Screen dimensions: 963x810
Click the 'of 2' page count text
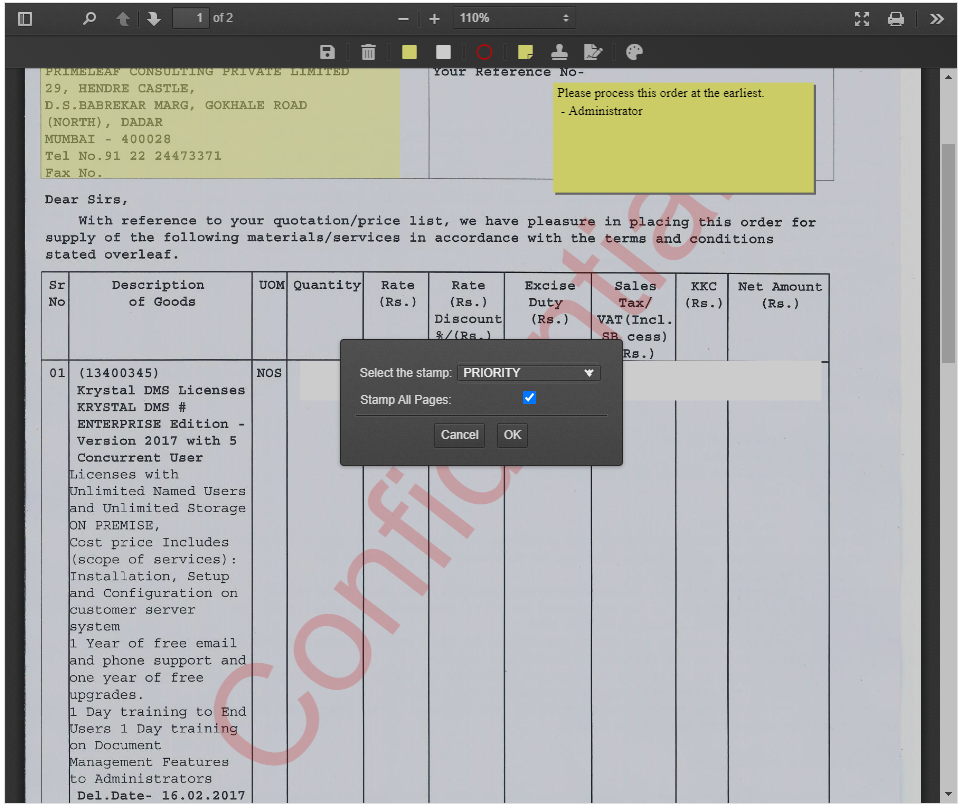(x=223, y=18)
